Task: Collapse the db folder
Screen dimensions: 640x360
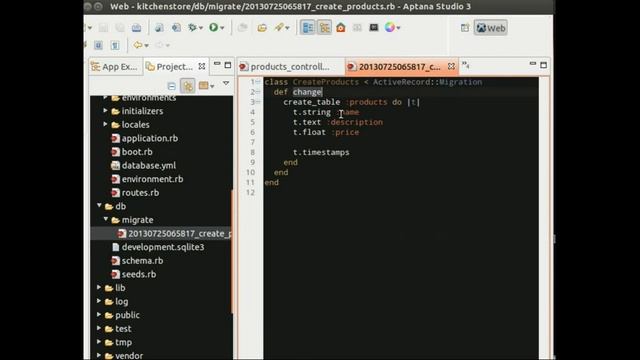Action: [x=99, y=206]
